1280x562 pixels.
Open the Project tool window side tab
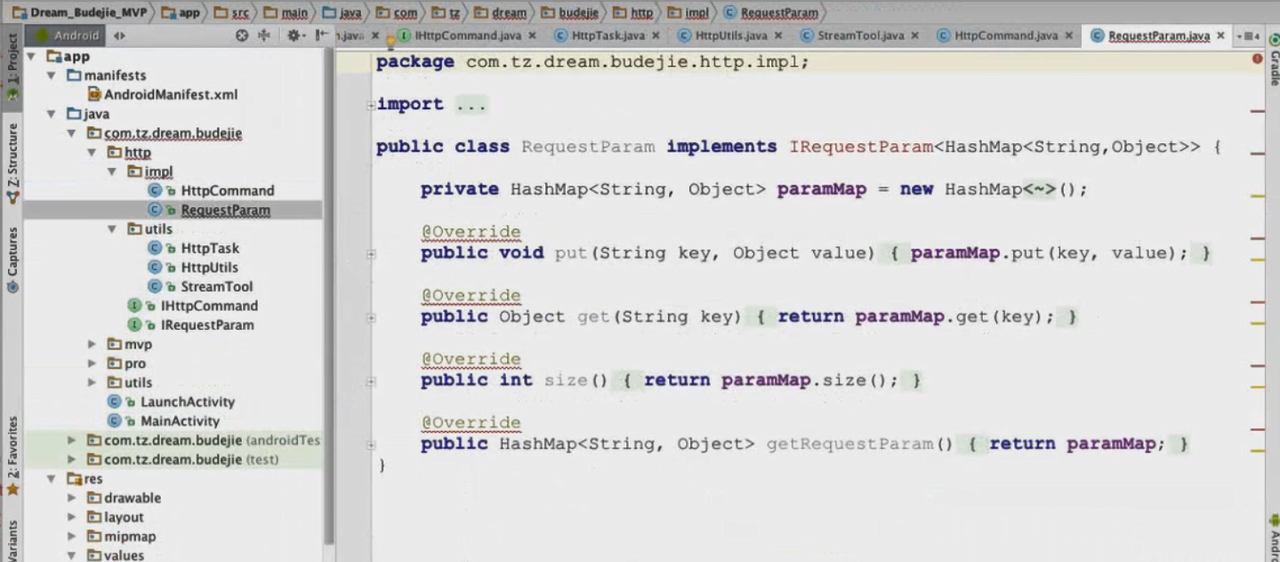pyautogui.click(x=12, y=68)
